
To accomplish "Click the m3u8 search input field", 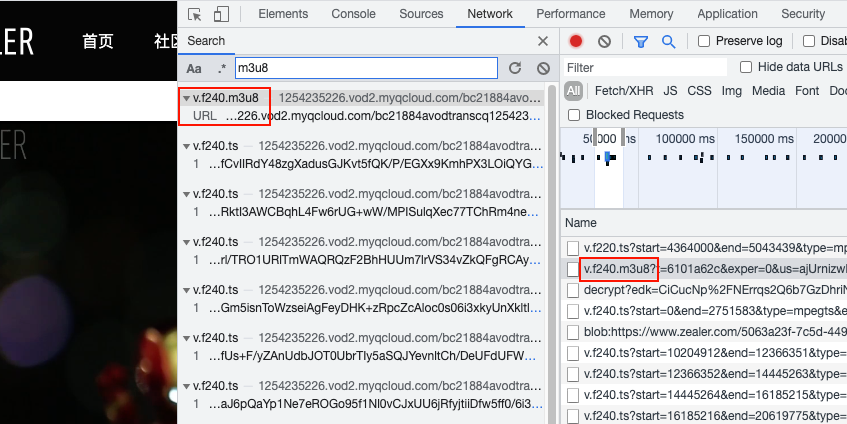I will click(365, 68).
